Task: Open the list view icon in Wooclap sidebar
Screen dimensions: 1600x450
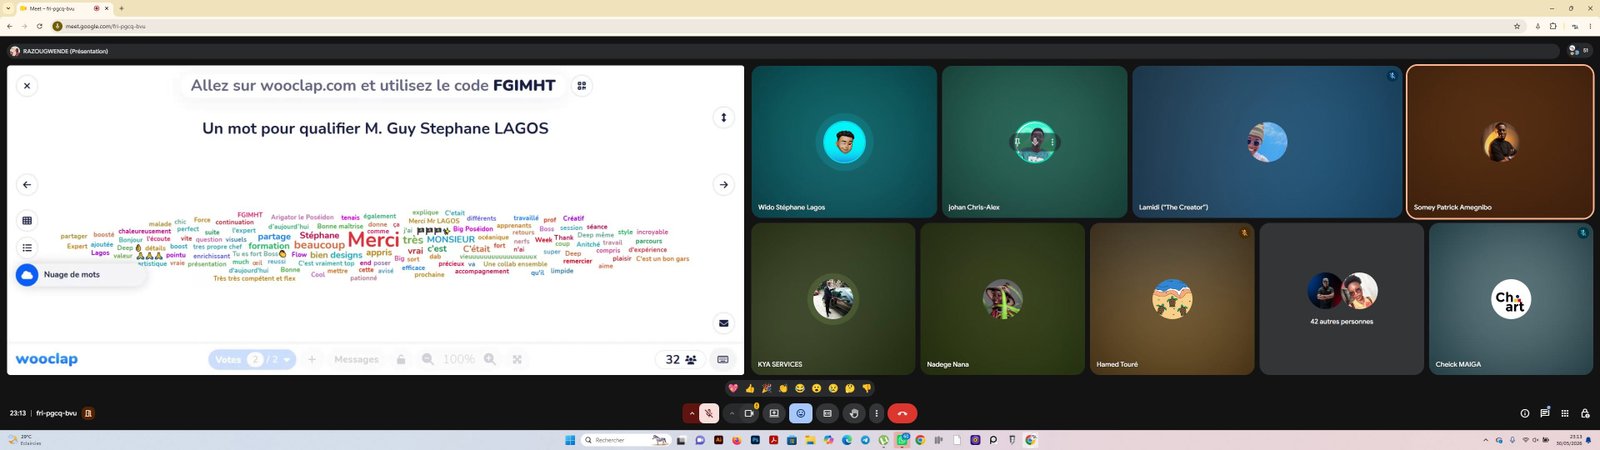Action: pos(27,247)
